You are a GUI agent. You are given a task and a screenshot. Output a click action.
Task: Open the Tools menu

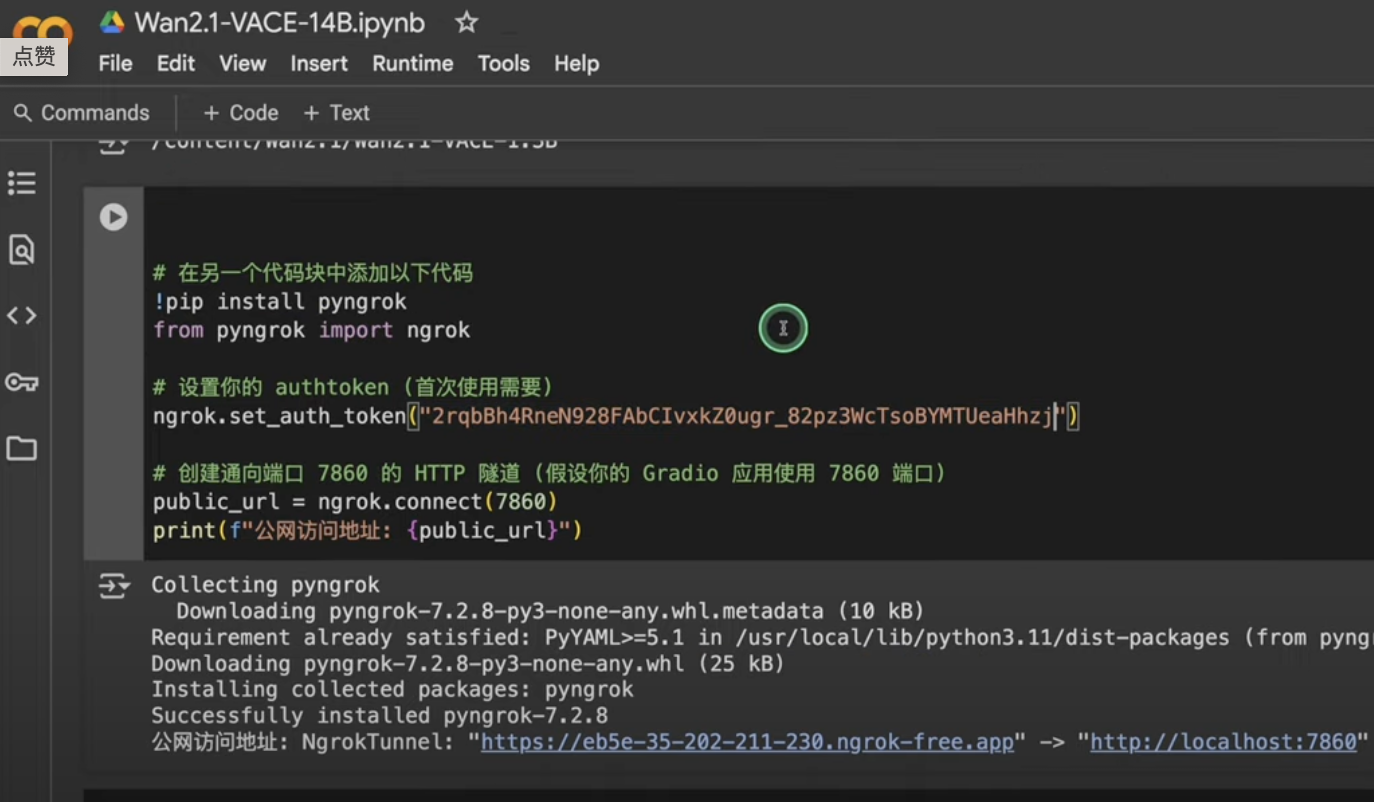click(x=503, y=63)
